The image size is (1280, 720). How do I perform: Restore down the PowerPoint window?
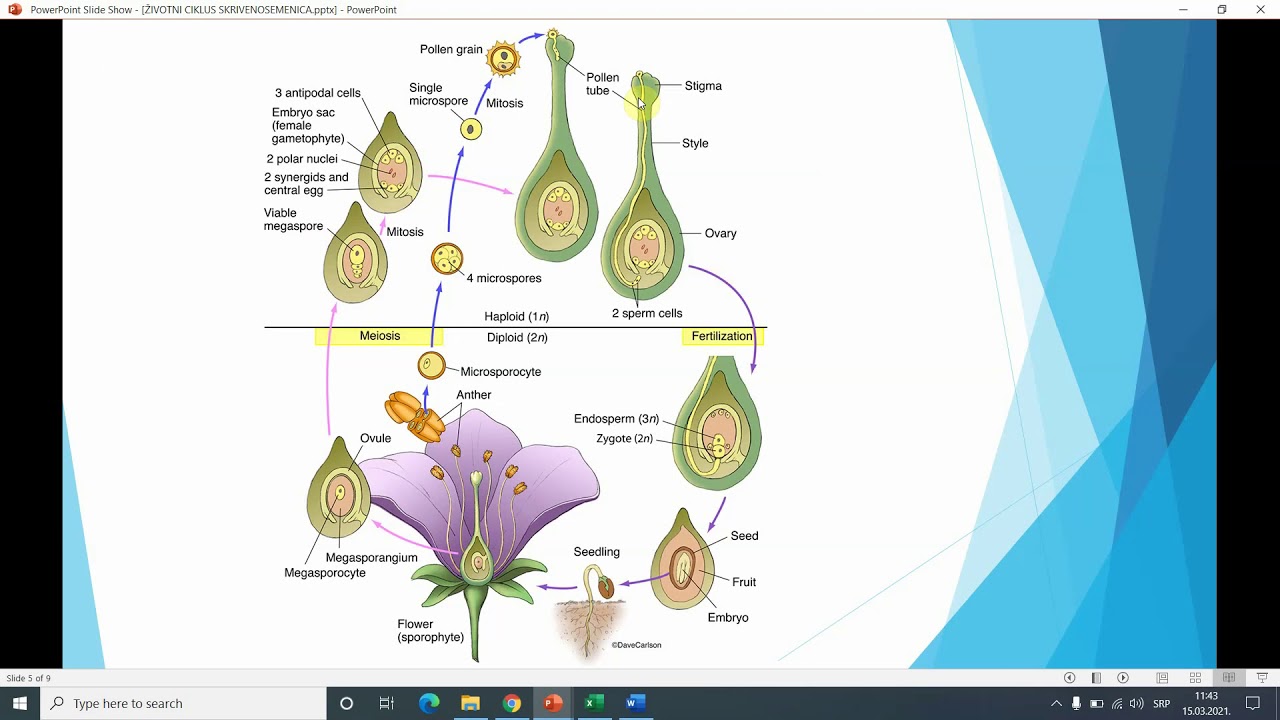1221,9
